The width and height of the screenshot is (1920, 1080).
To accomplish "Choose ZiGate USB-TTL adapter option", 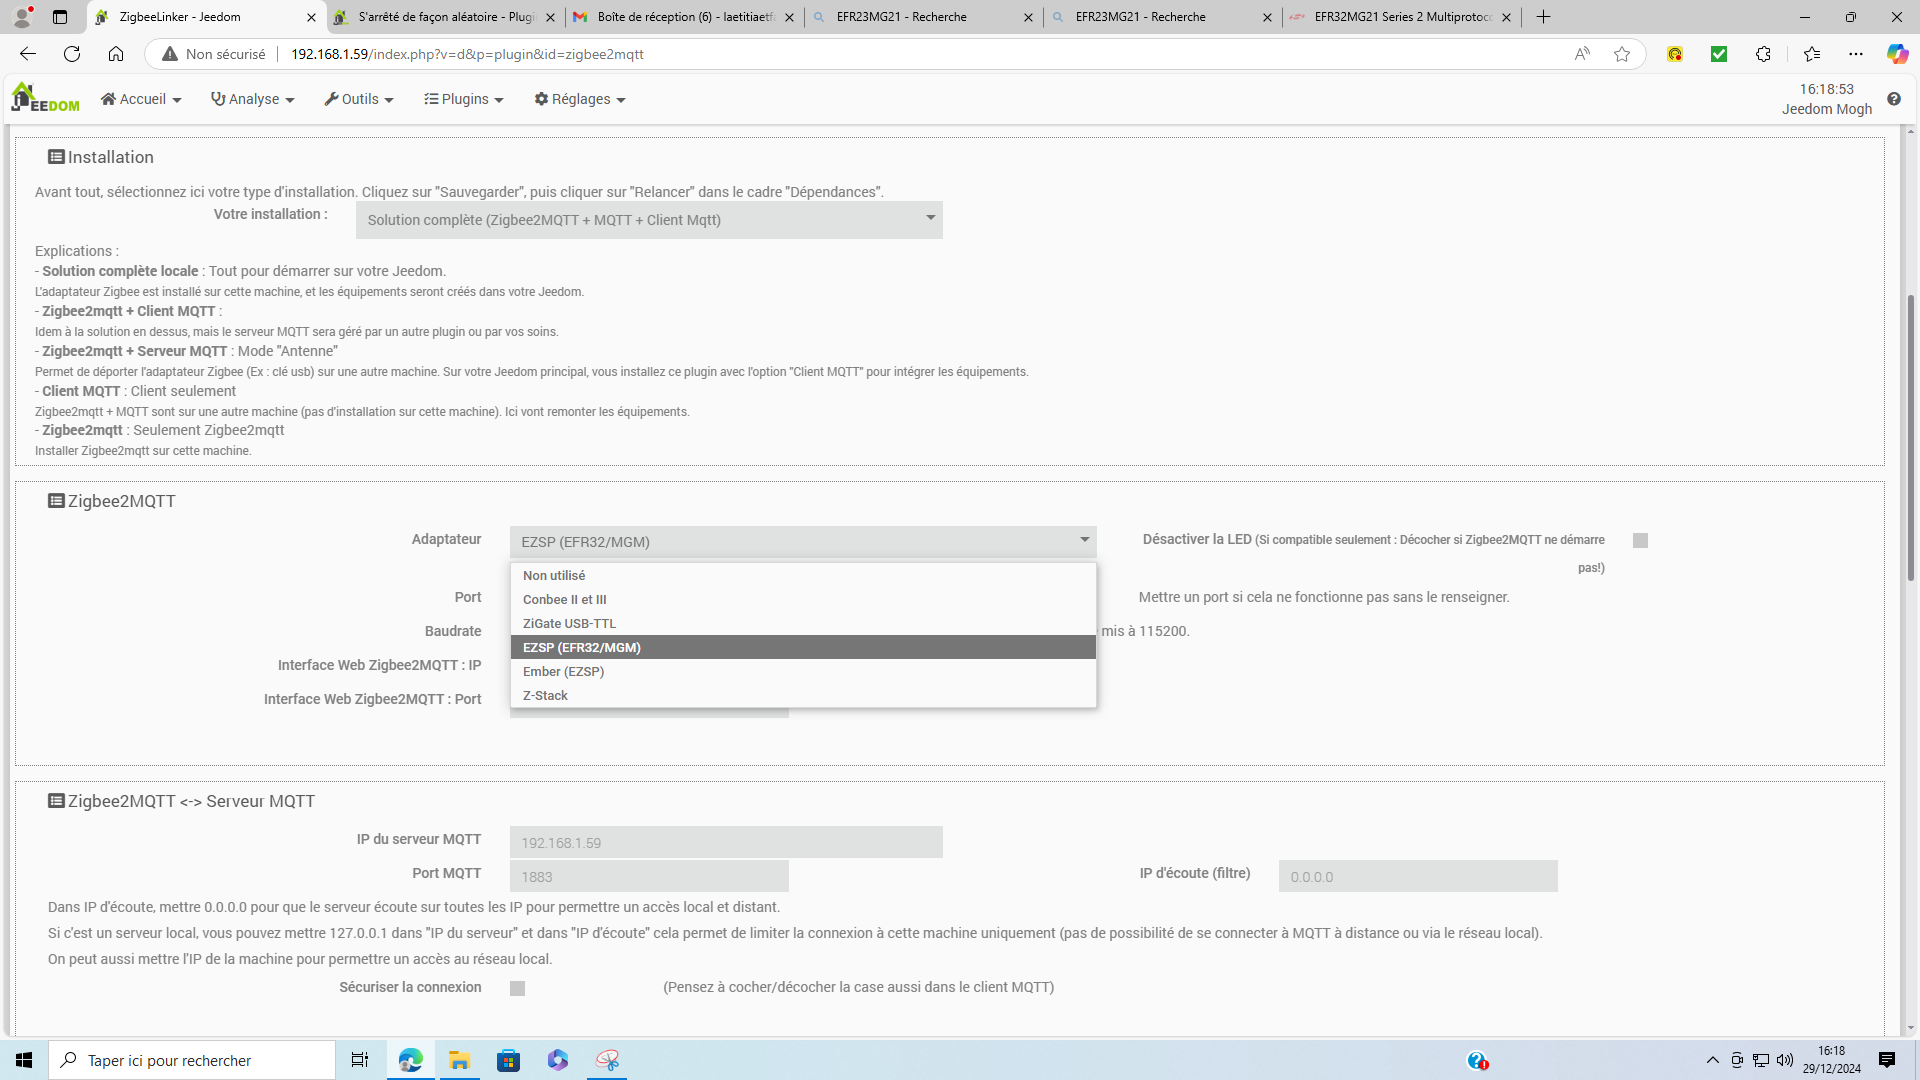I will point(803,623).
